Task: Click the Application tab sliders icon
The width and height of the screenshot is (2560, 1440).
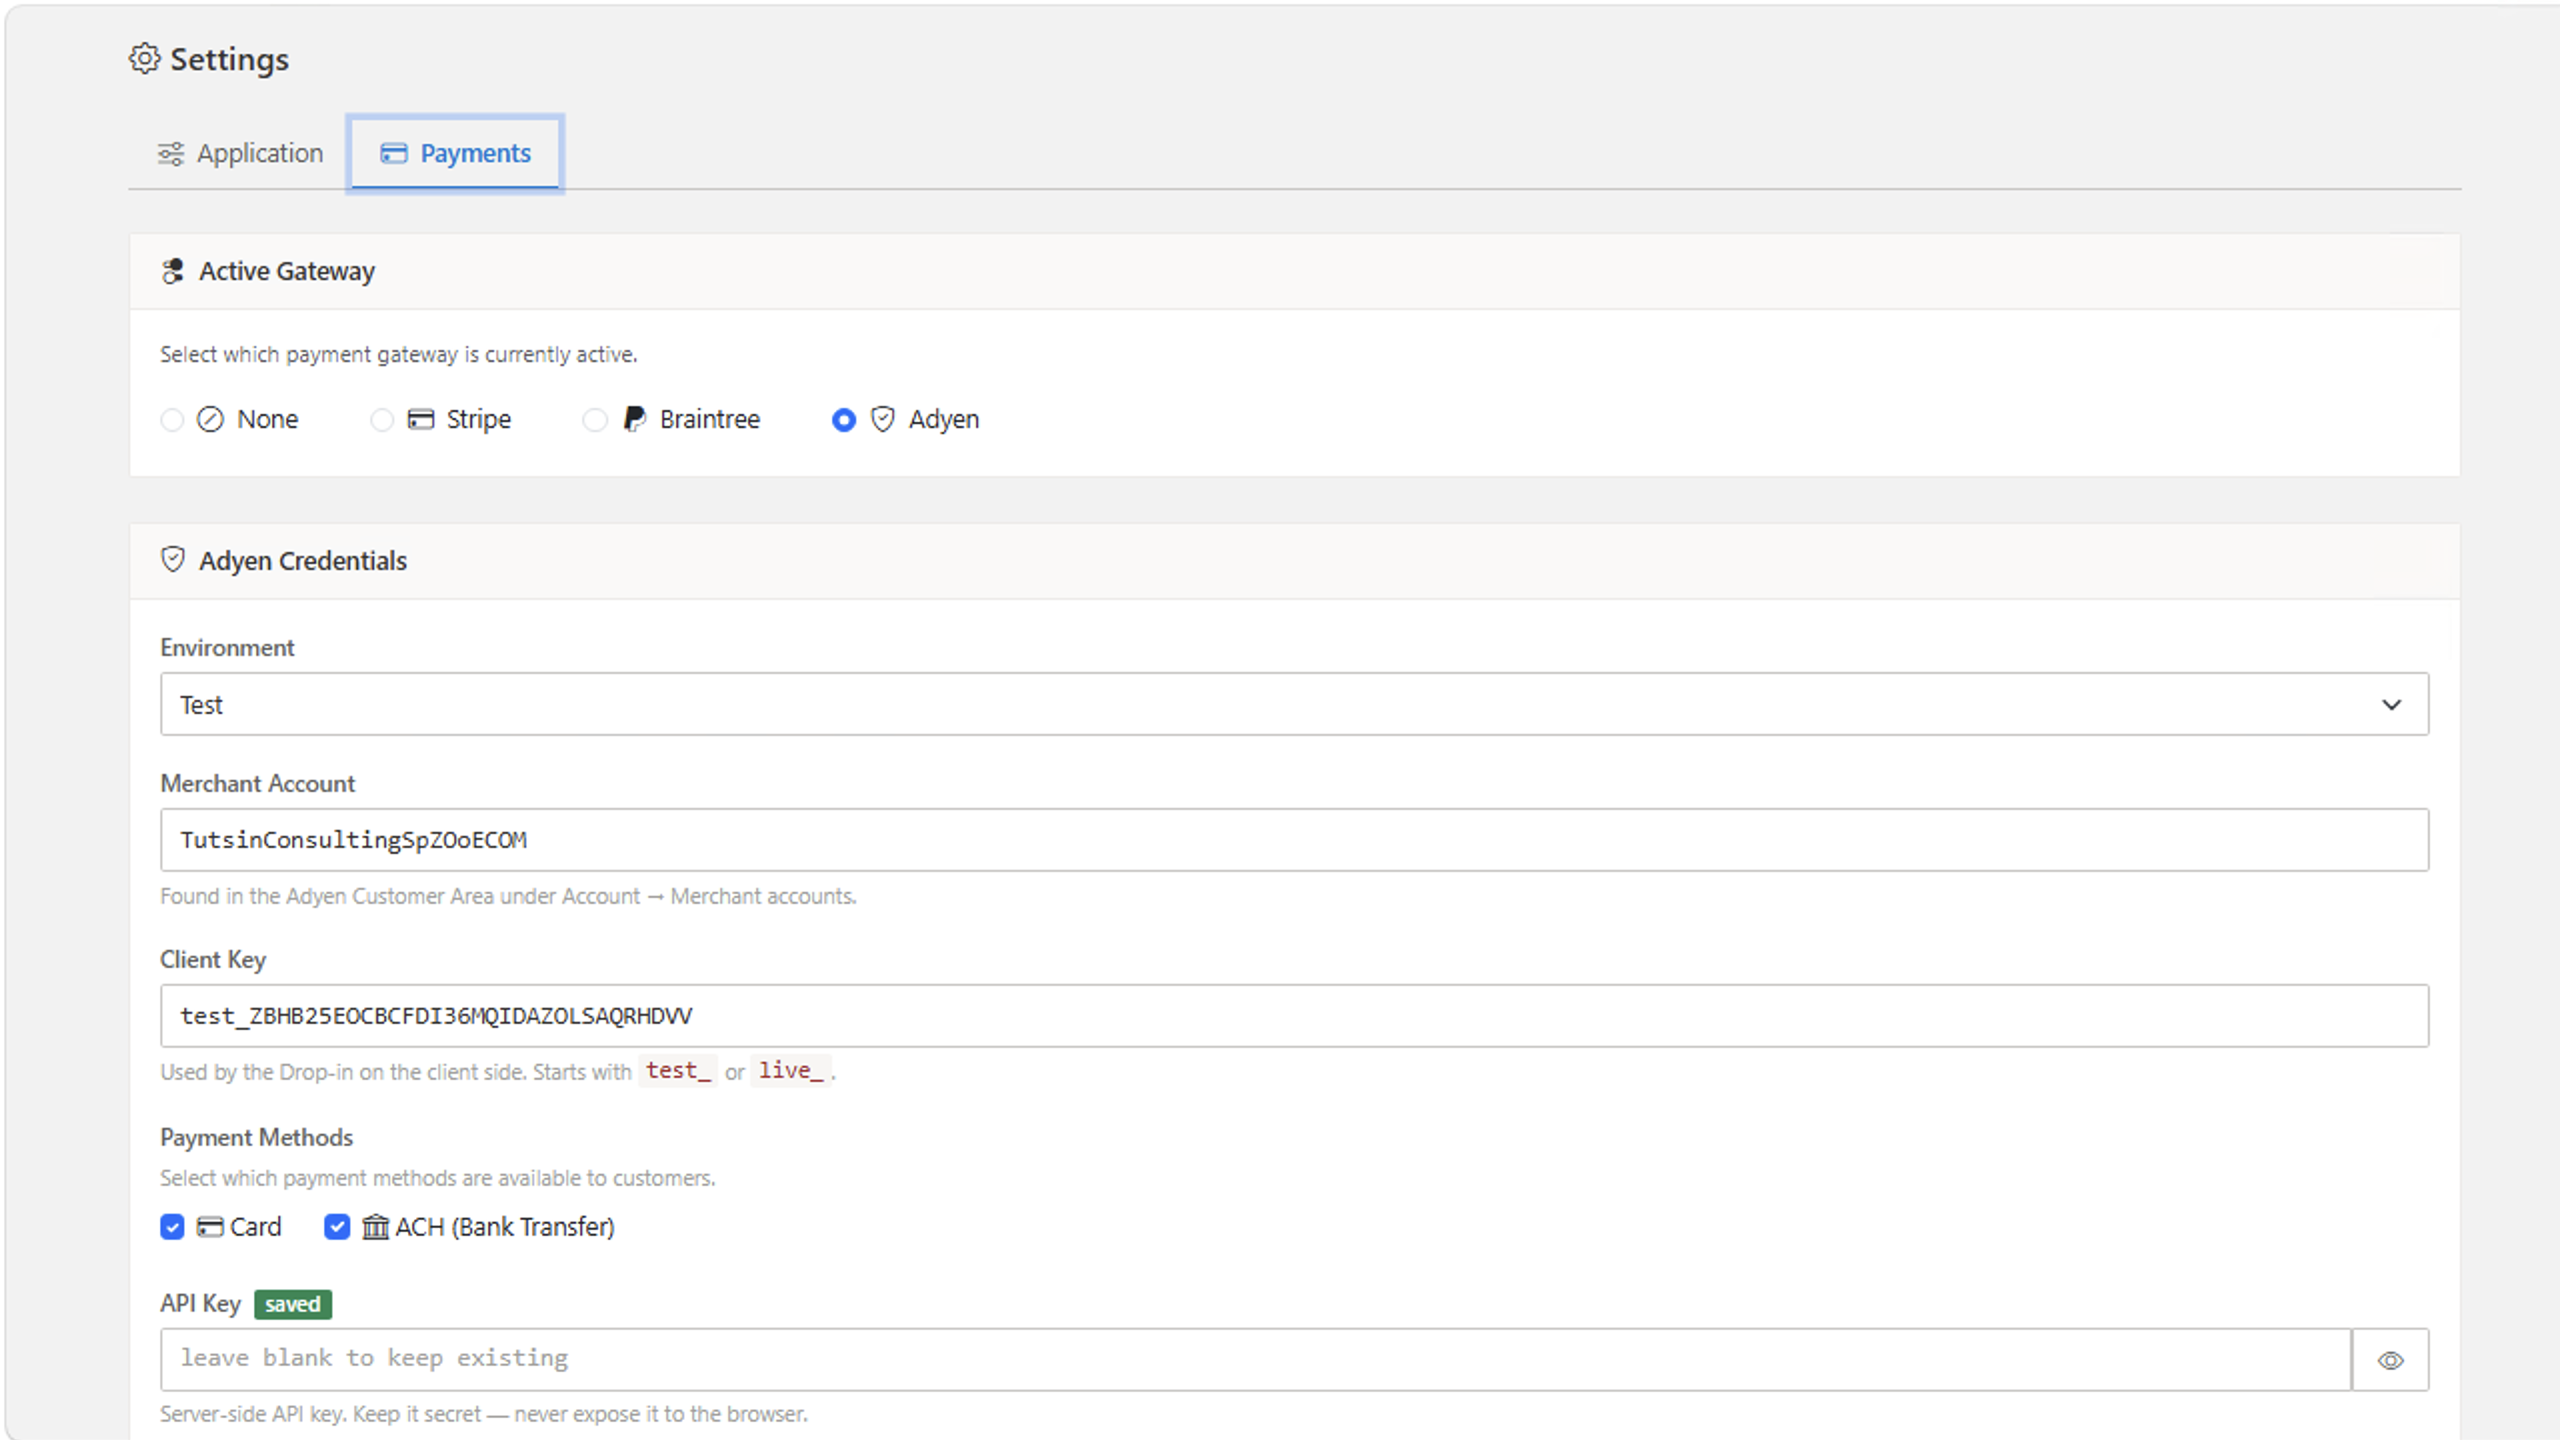Action: (171, 154)
